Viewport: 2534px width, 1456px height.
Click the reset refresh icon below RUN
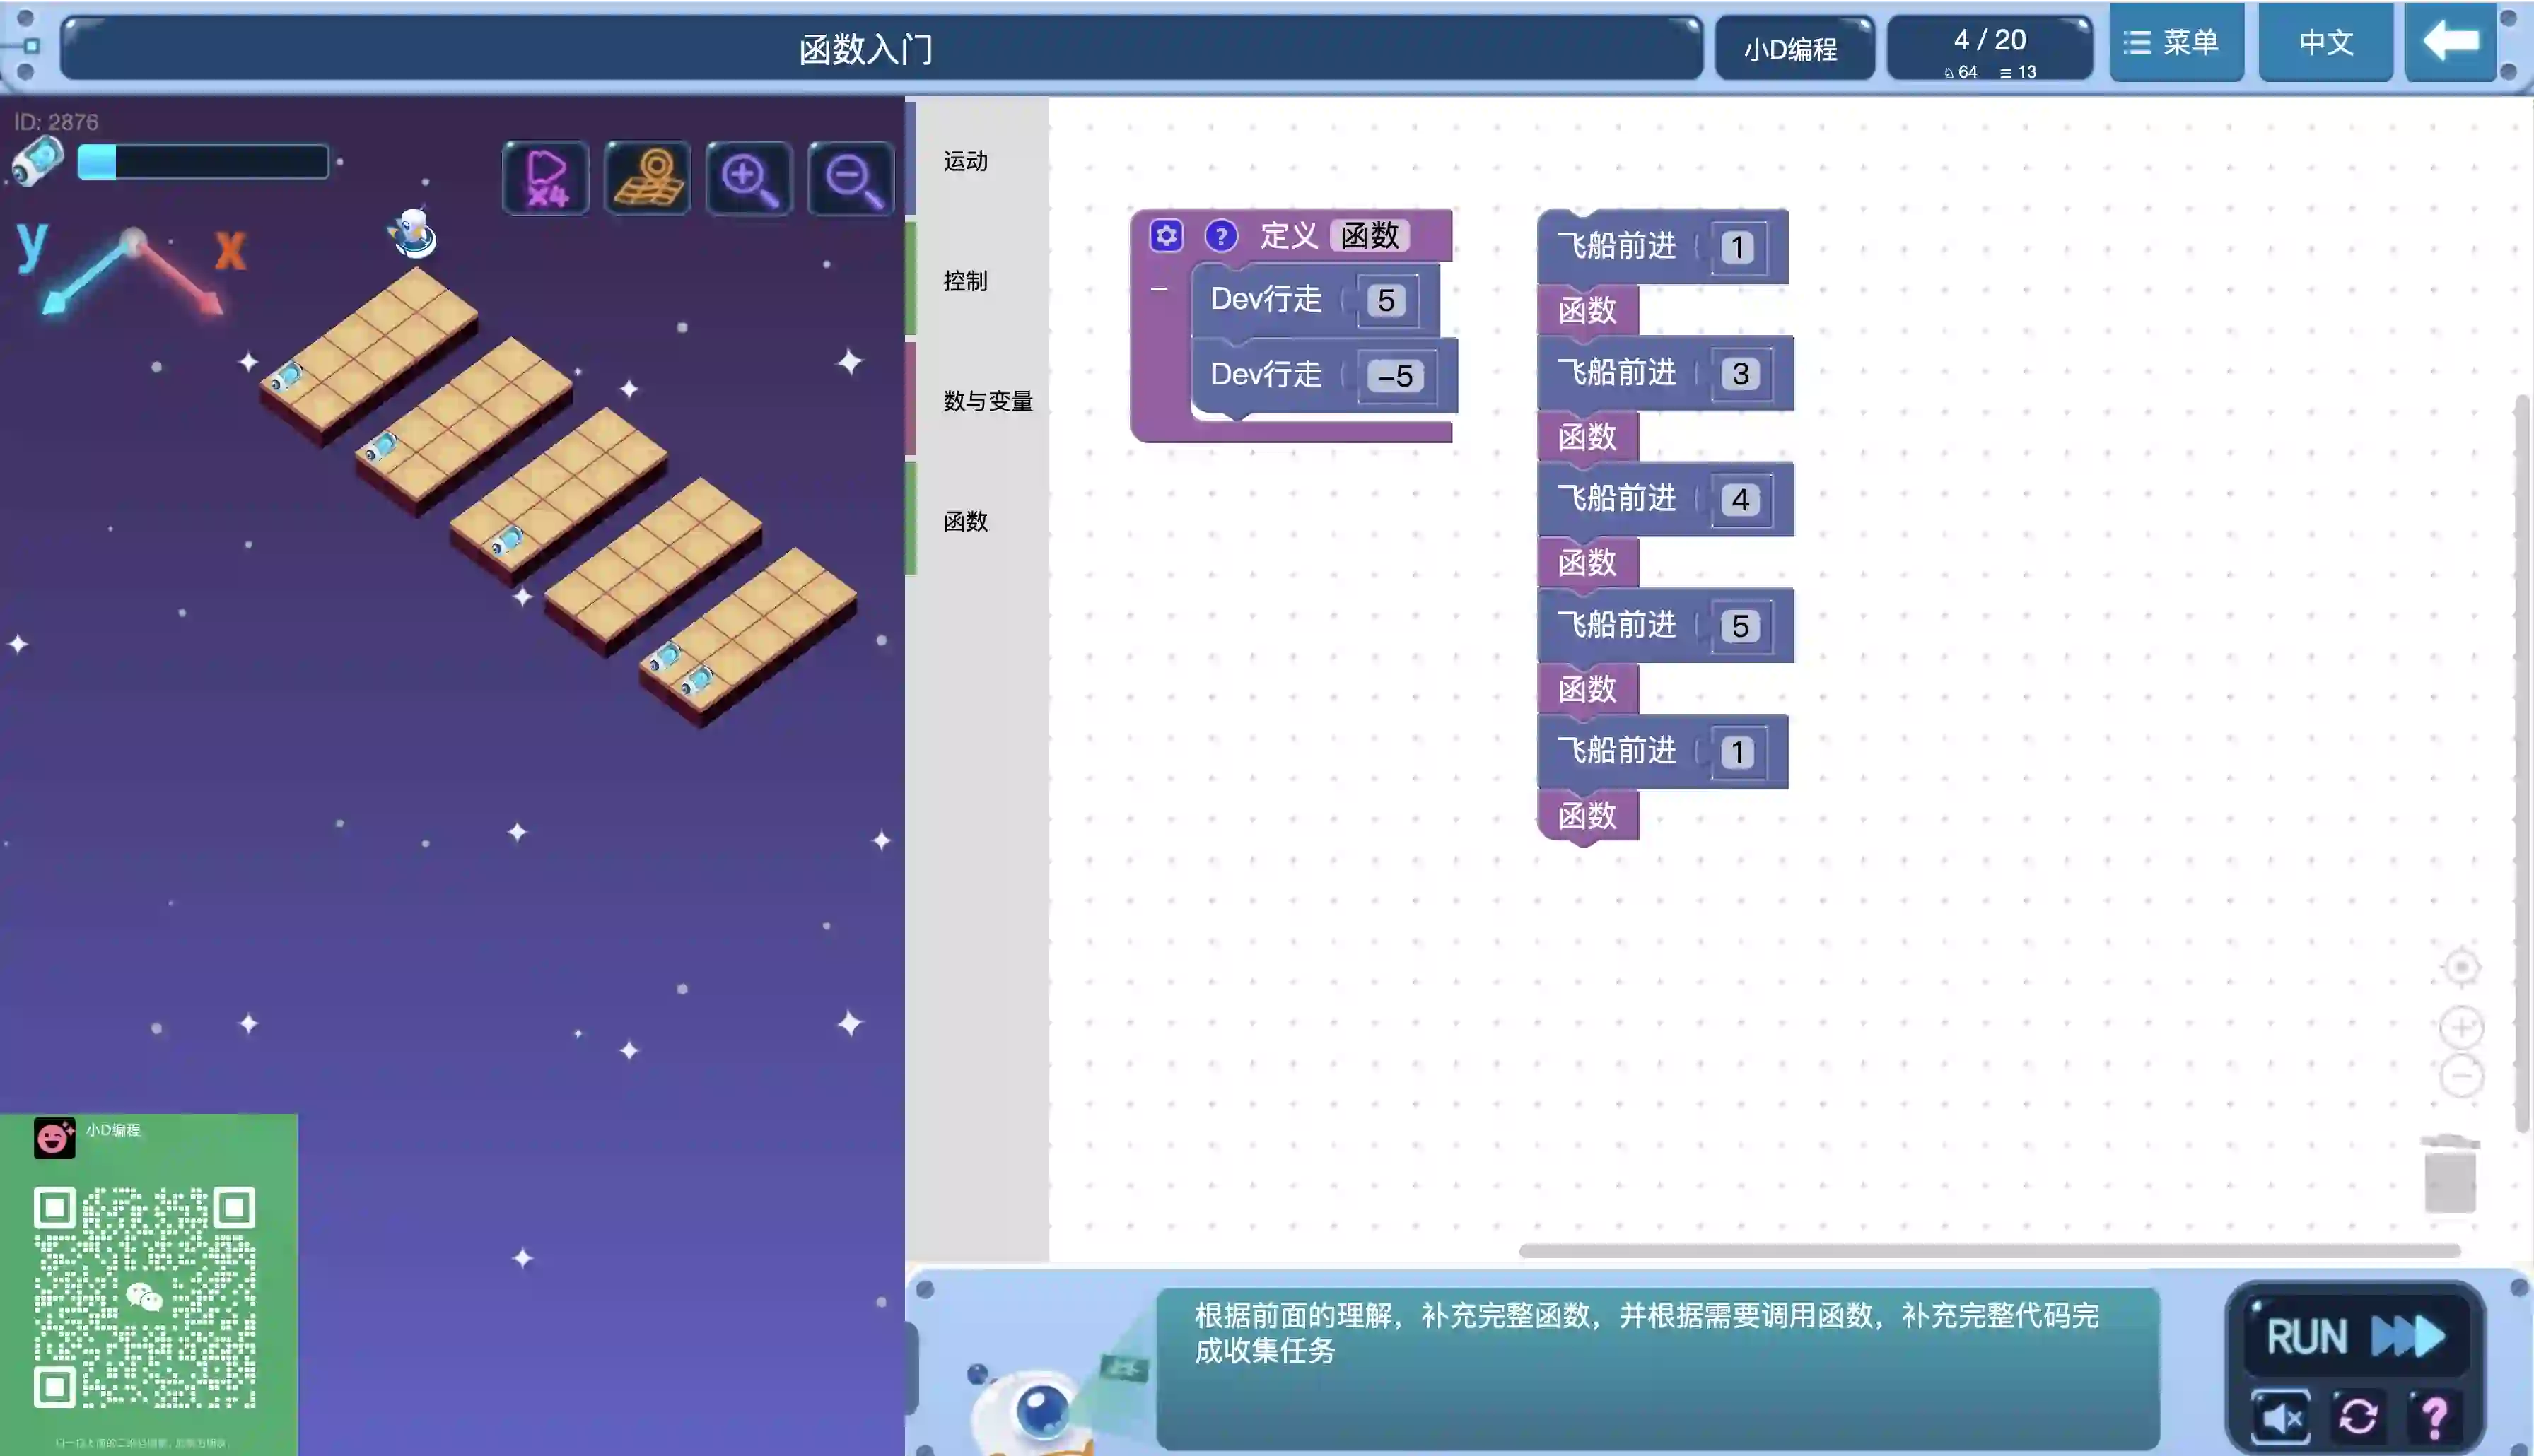tap(2358, 1416)
